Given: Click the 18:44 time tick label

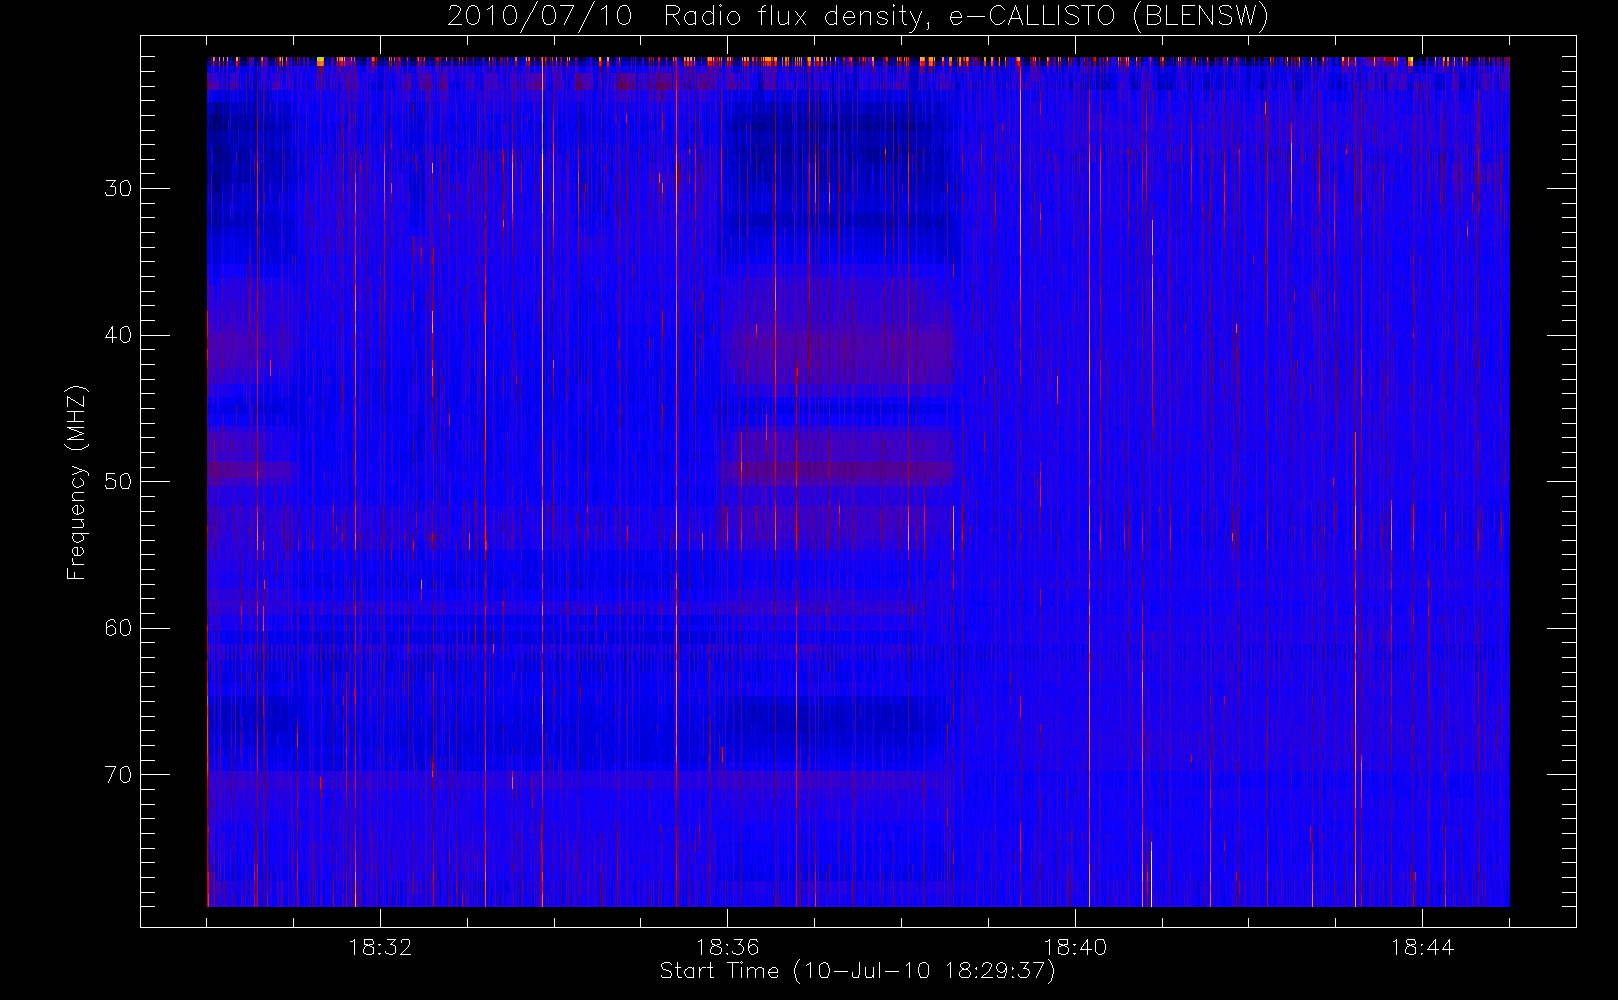Looking at the screenshot, I should (1422, 947).
